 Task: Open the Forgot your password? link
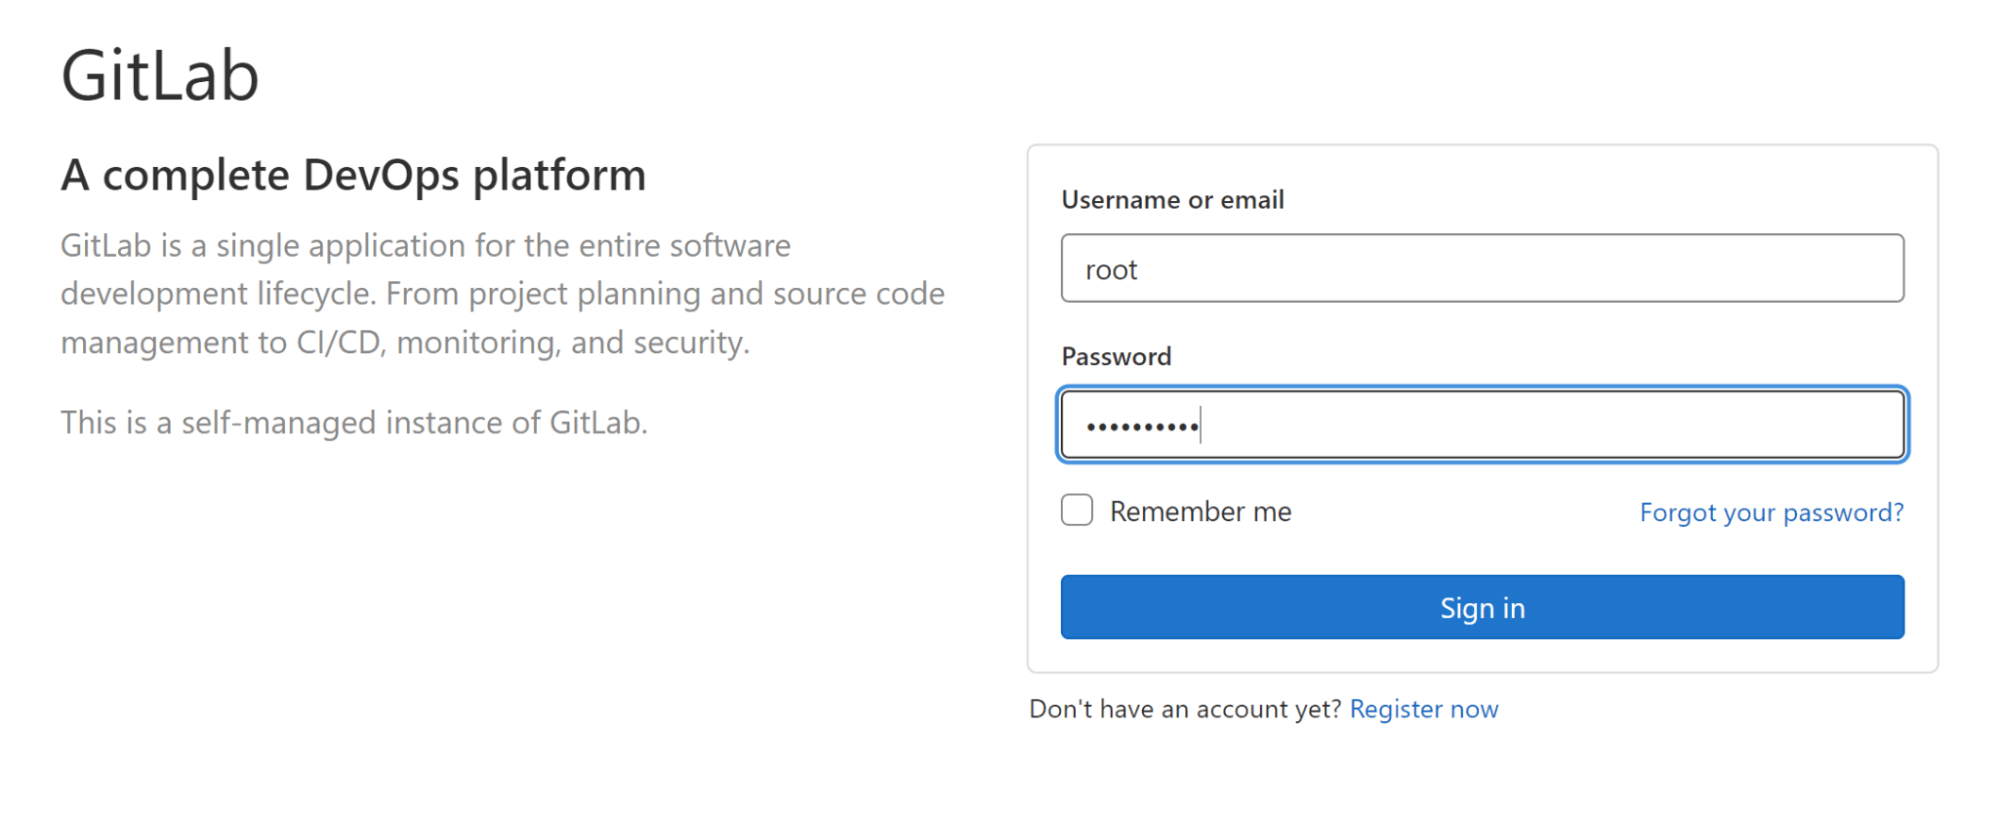(1771, 513)
